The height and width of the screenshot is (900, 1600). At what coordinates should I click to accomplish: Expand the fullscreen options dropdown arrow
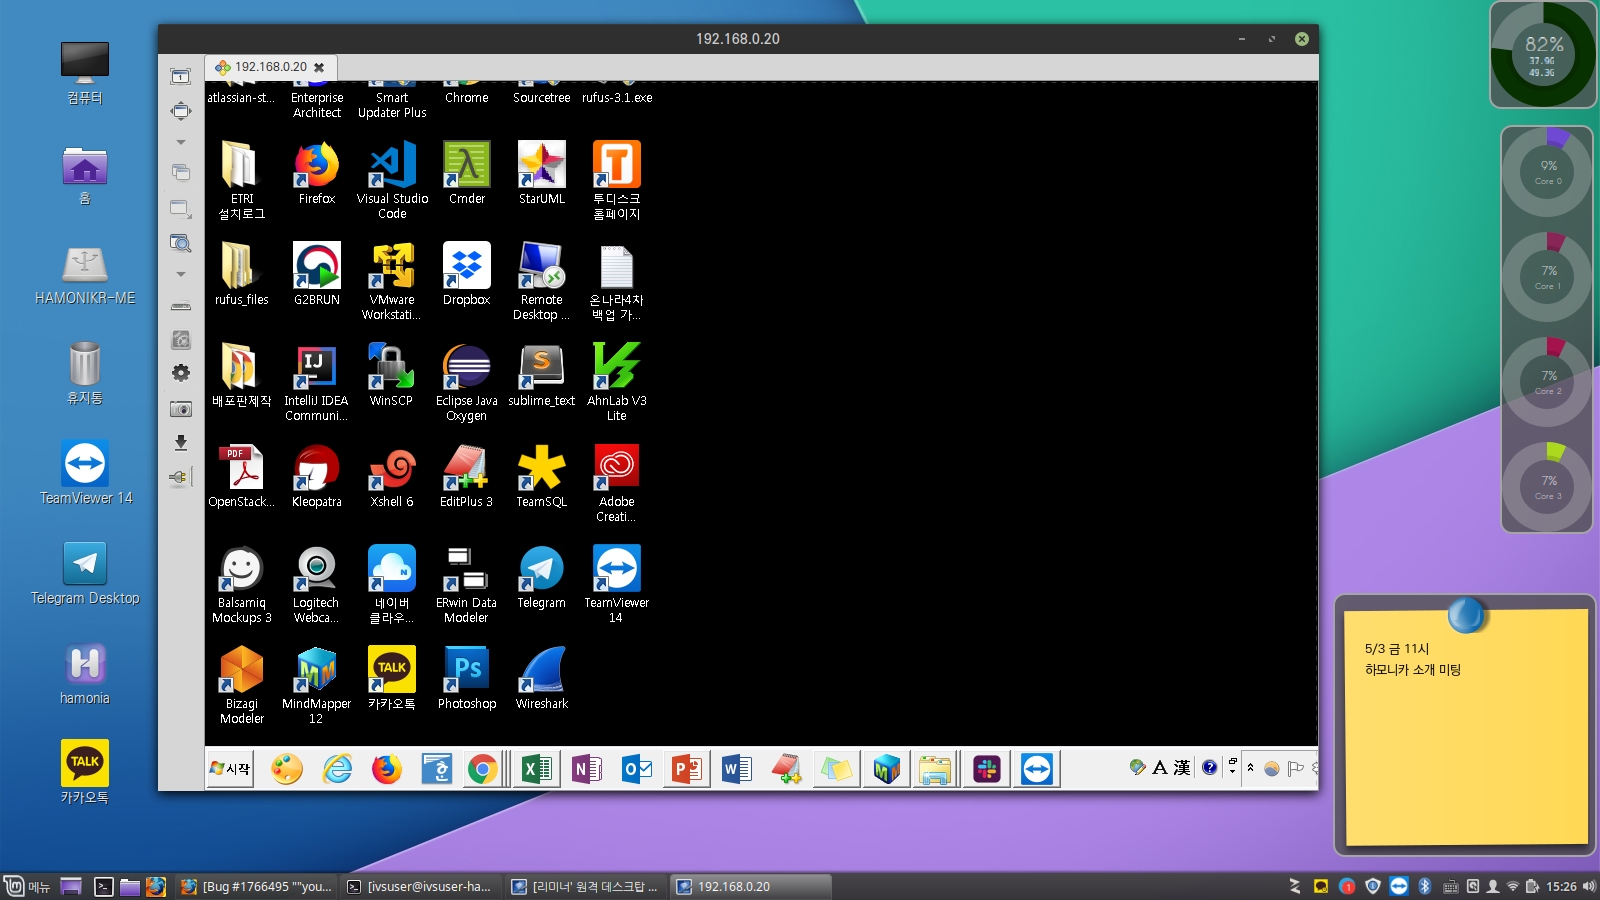tap(181, 142)
